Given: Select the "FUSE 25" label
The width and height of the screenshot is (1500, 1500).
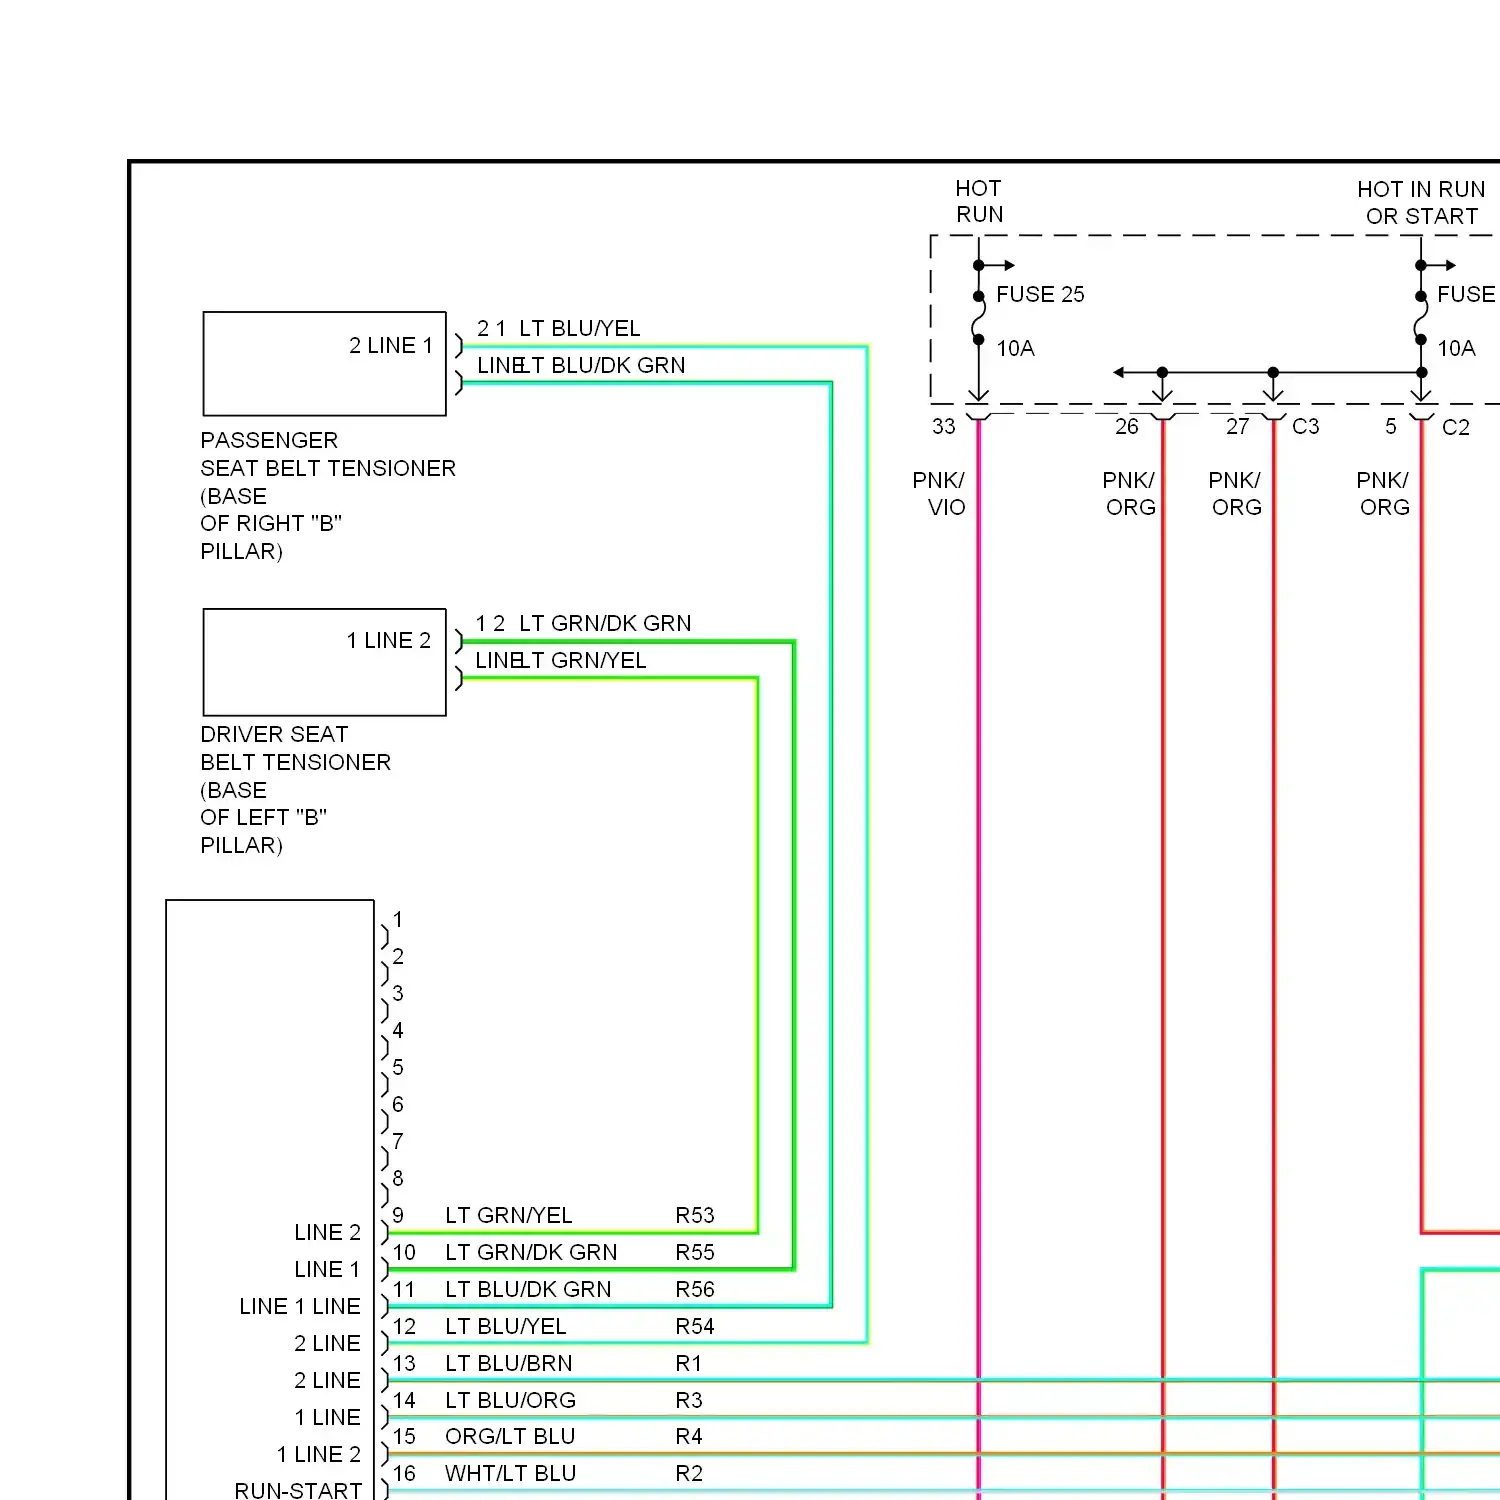Looking at the screenshot, I should [1040, 294].
